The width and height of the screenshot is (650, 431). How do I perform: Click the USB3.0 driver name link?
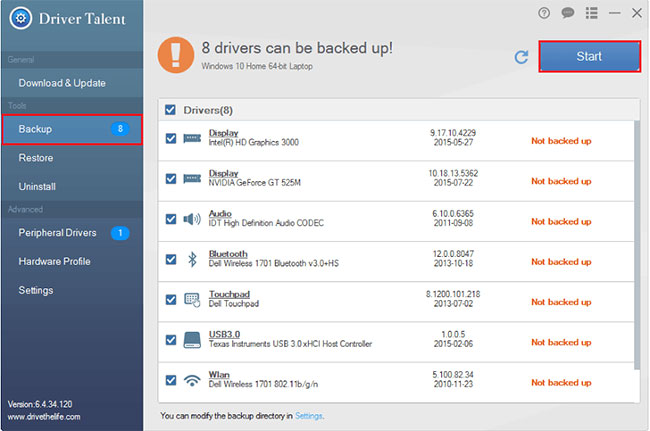click(x=224, y=334)
